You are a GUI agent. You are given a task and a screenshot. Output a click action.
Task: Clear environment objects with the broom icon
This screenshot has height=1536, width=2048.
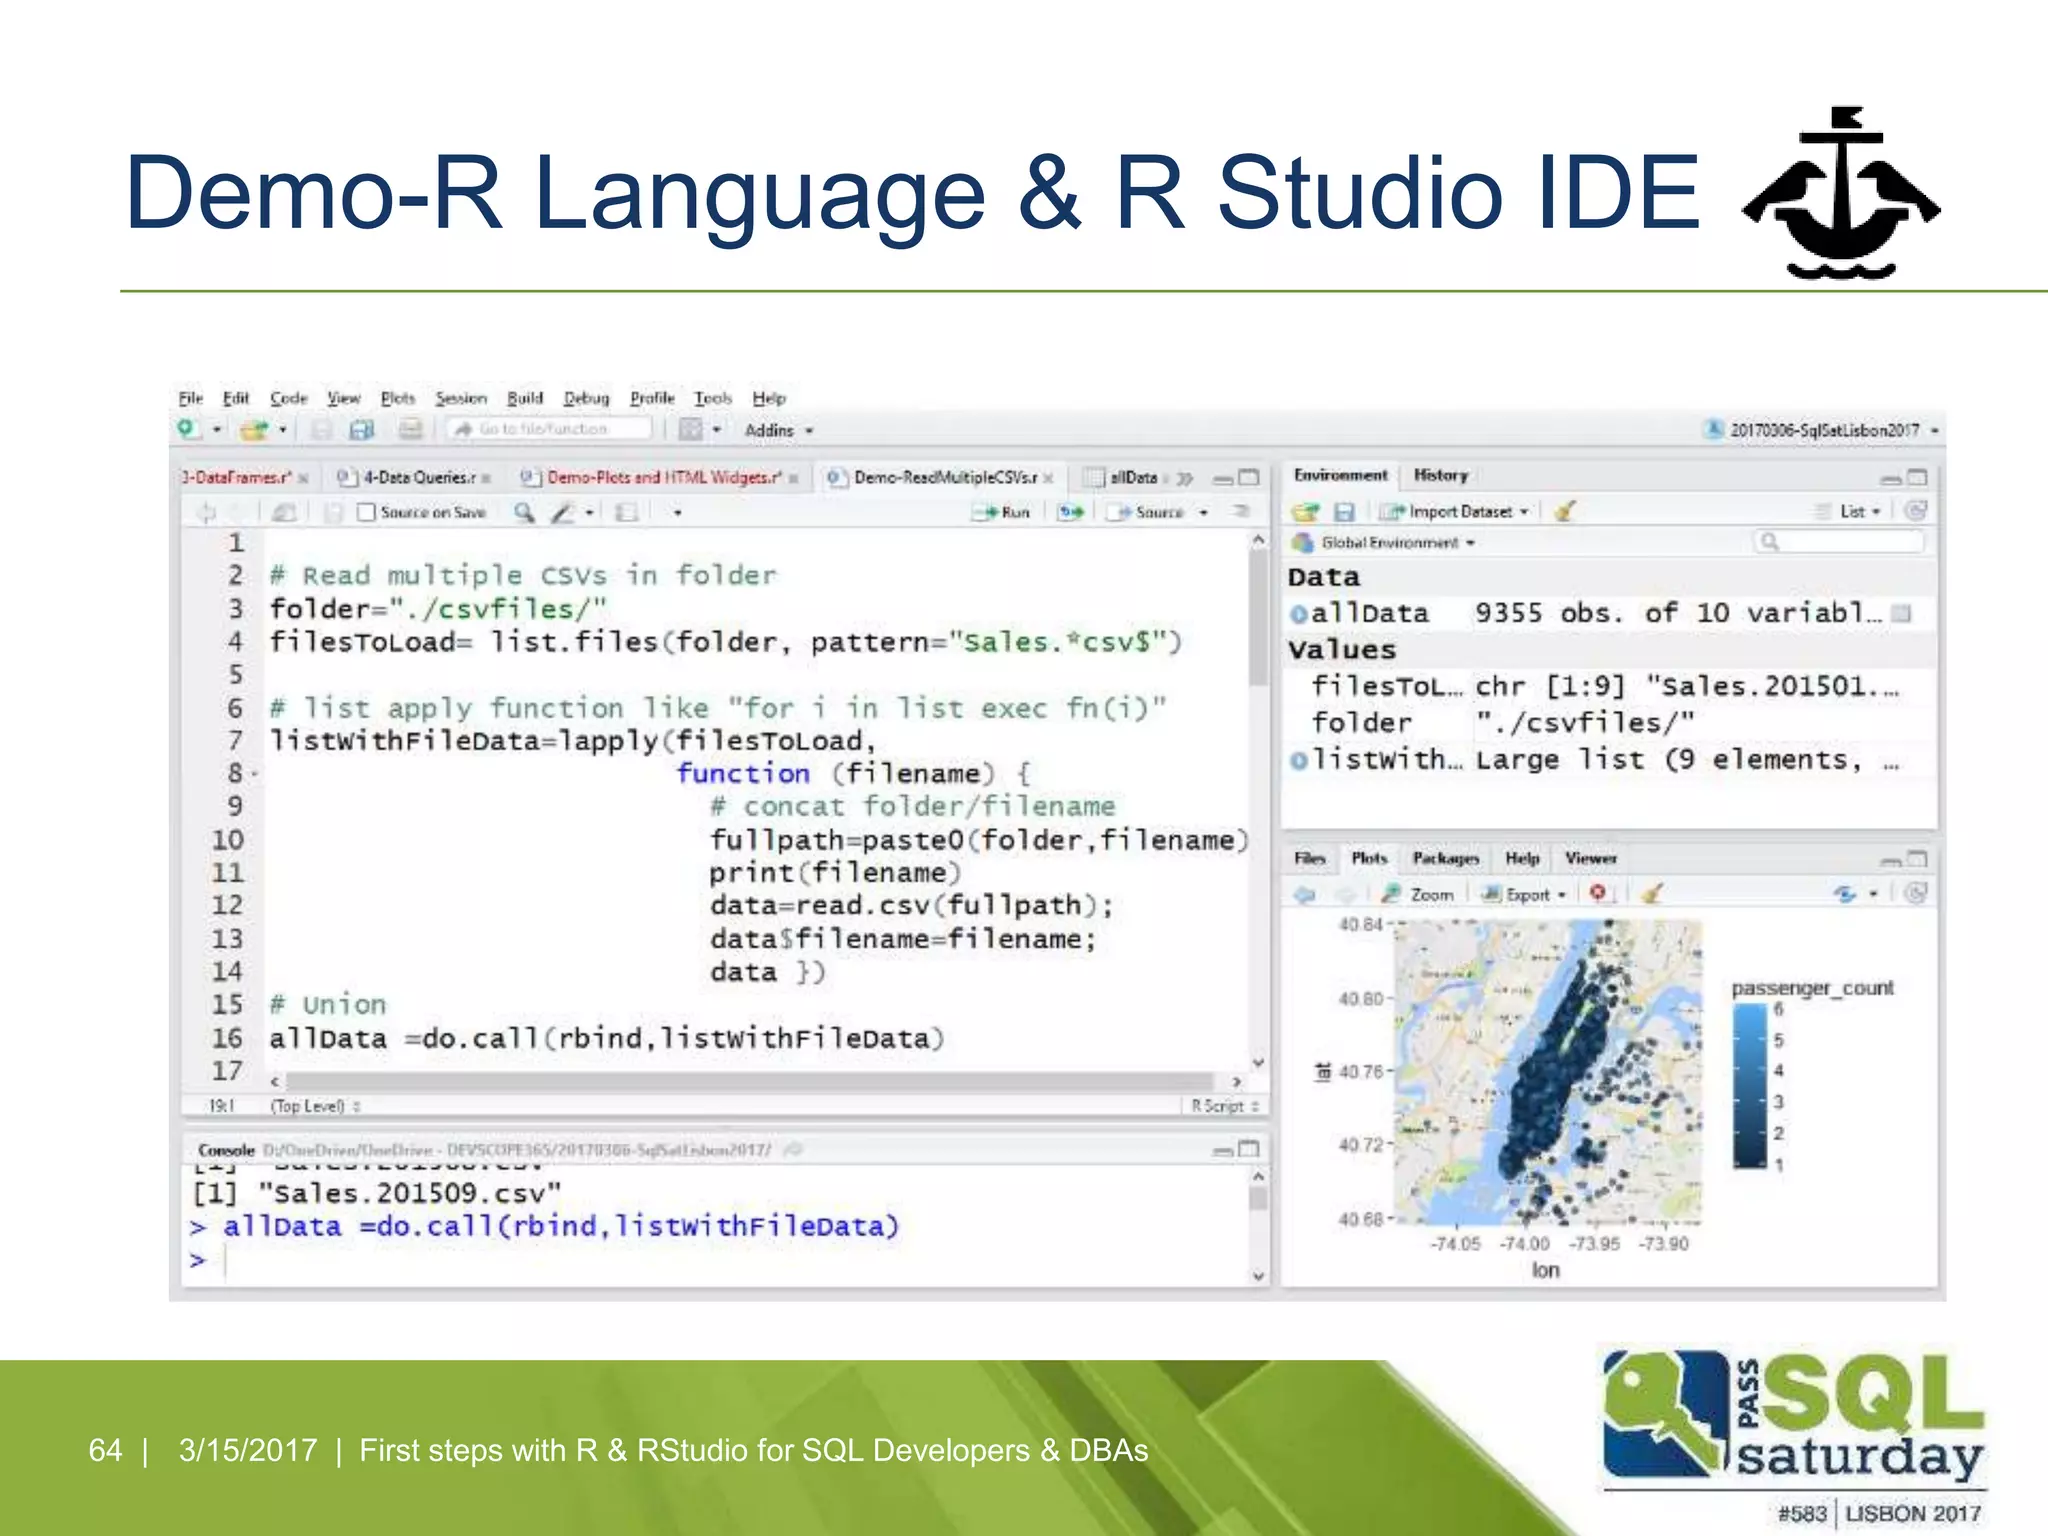(x=1565, y=511)
